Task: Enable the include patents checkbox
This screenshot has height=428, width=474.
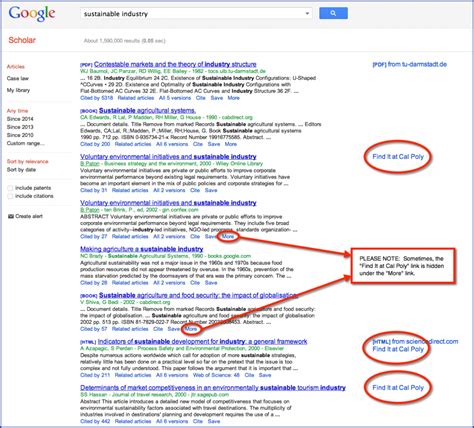Action: pyautogui.click(x=10, y=188)
